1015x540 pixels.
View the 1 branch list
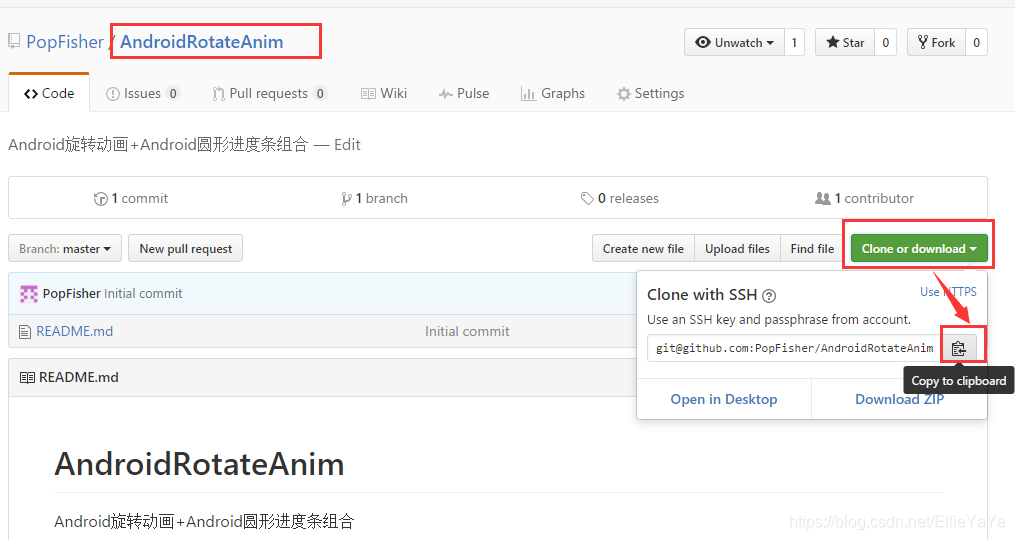(x=375, y=198)
